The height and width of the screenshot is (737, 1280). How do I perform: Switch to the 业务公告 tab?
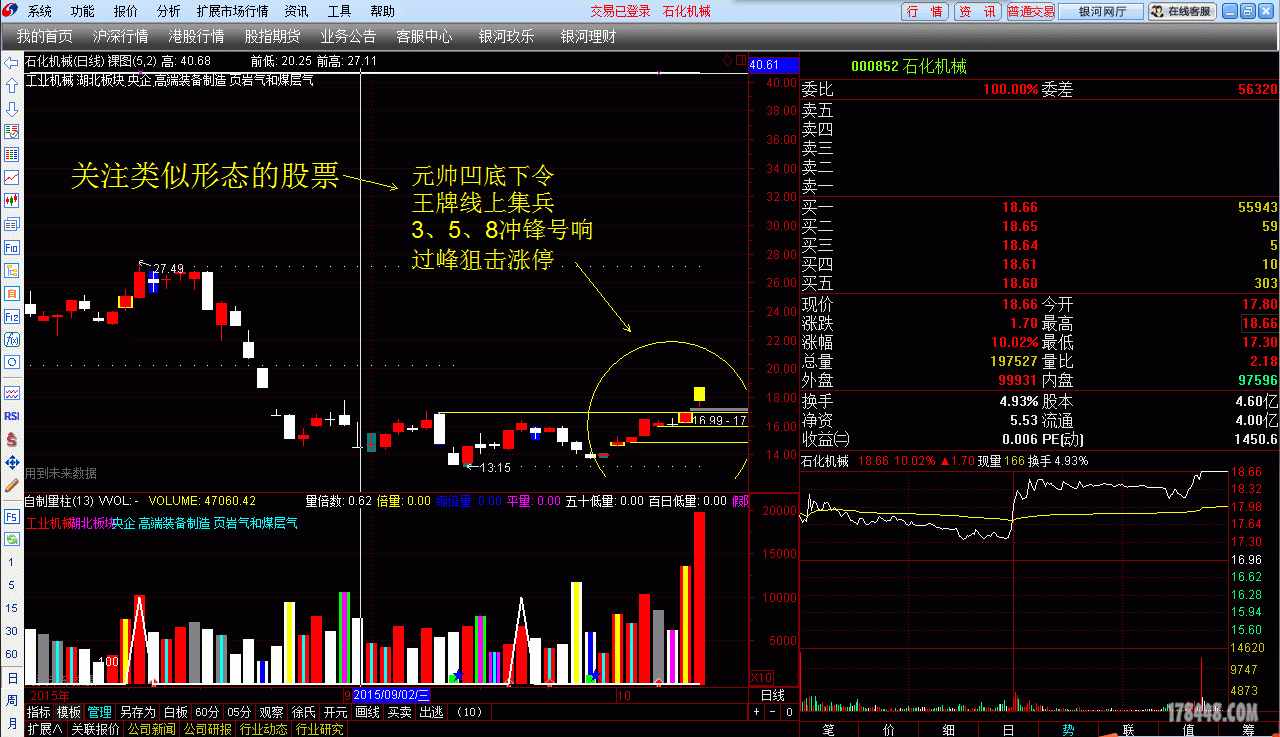click(x=348, y=36)
